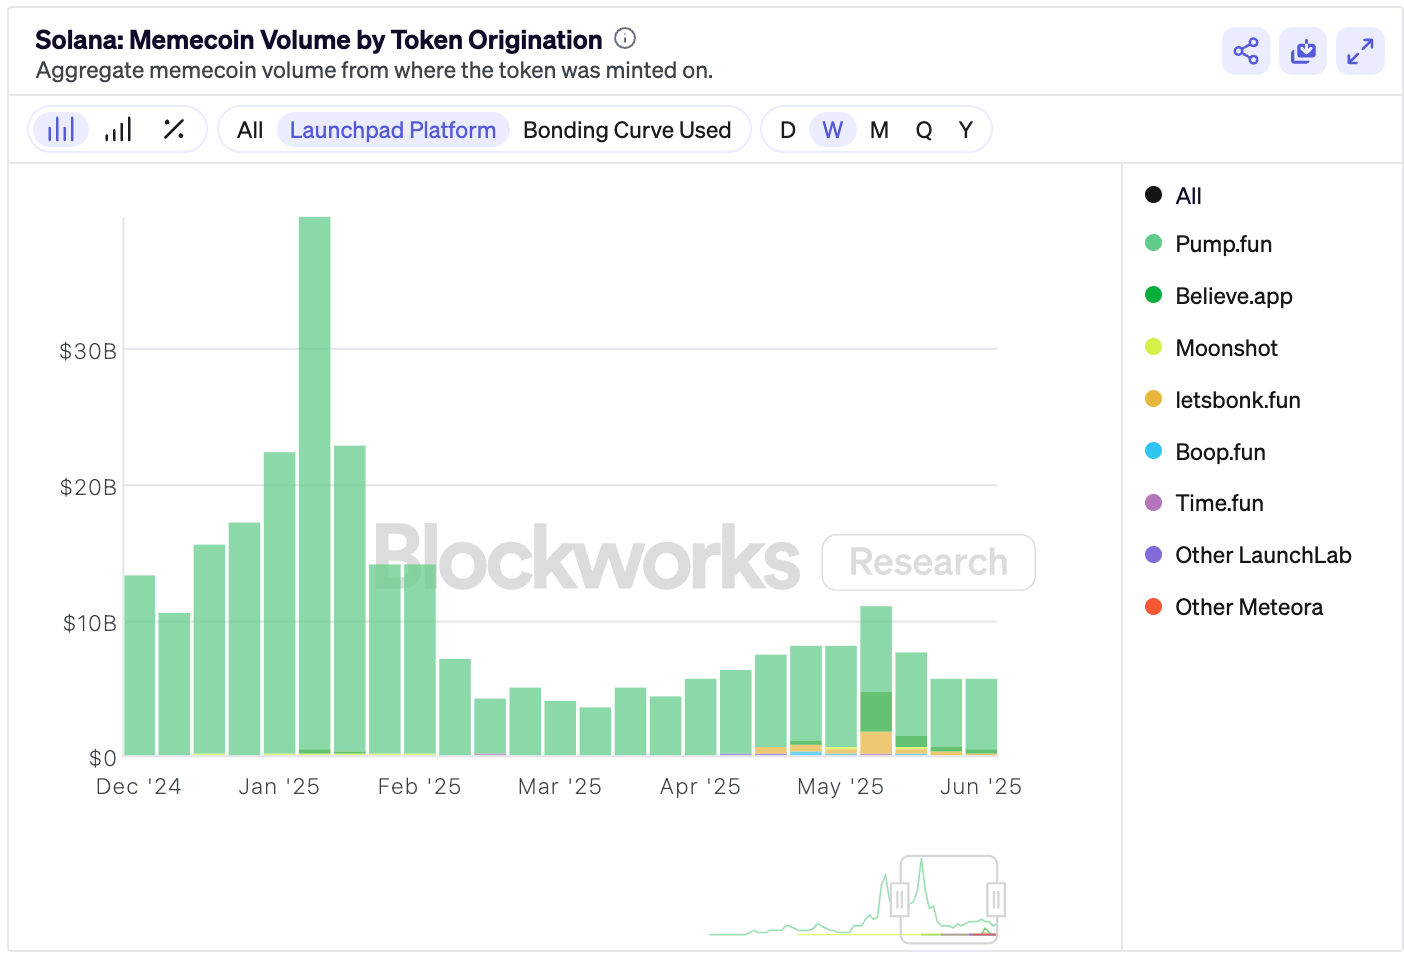
Task: Select the Launchpad Platform tab
Action: (393, 130)
